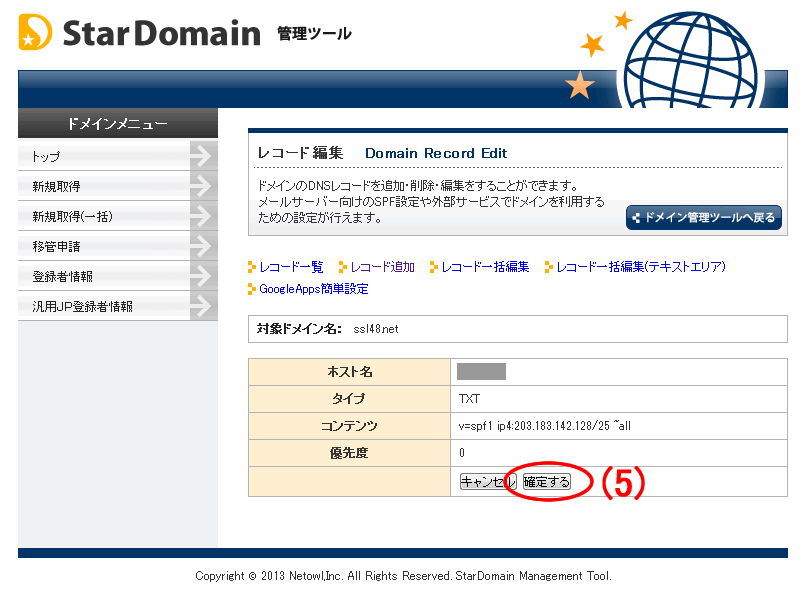Click the masked host name value
Screen dimensions: 808x592
[481, 371]
